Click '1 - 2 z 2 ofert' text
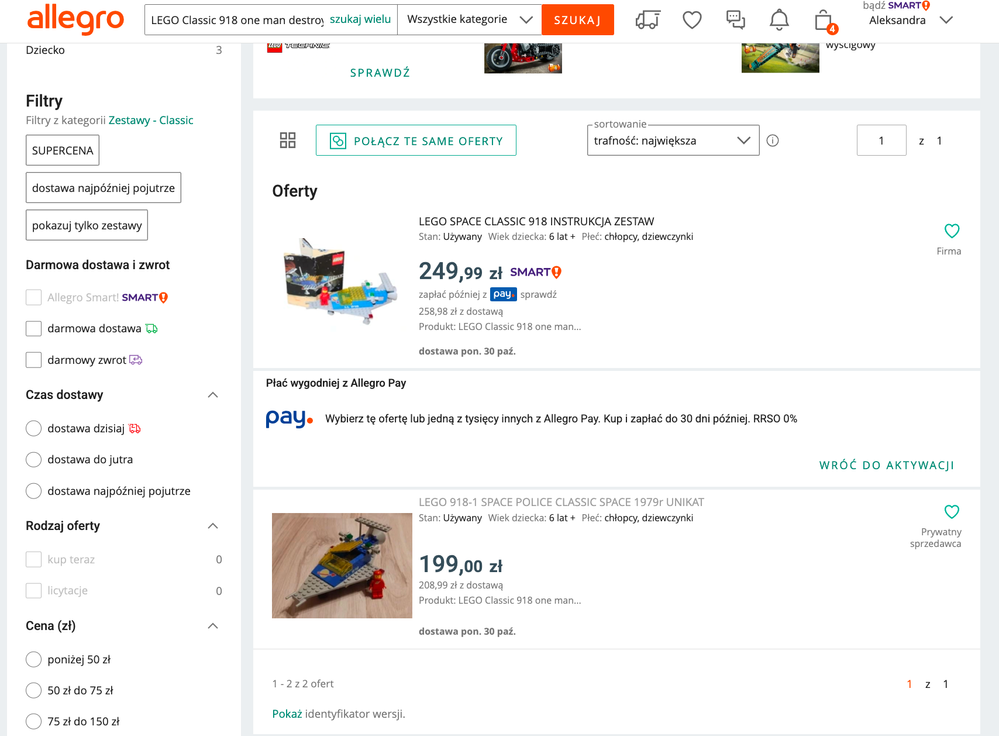This screenshot has height=736, width=999. click(303, 684)
